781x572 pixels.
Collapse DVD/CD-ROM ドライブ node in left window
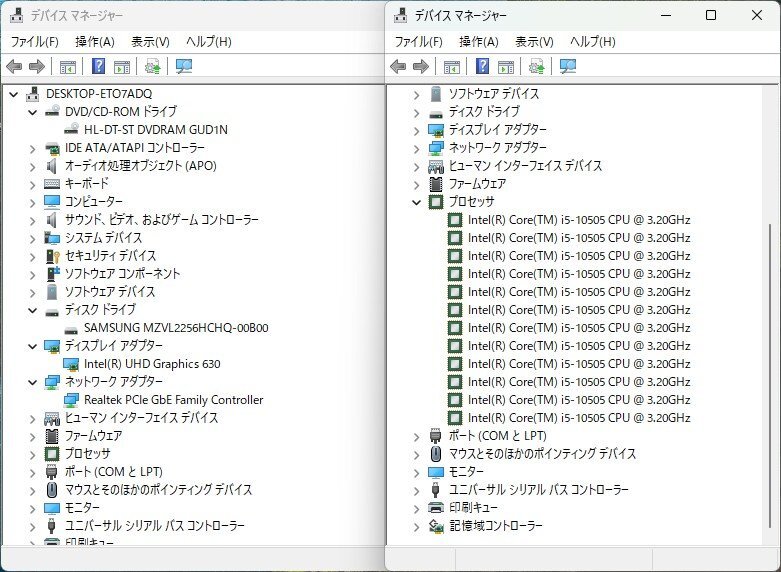[32, 112]
